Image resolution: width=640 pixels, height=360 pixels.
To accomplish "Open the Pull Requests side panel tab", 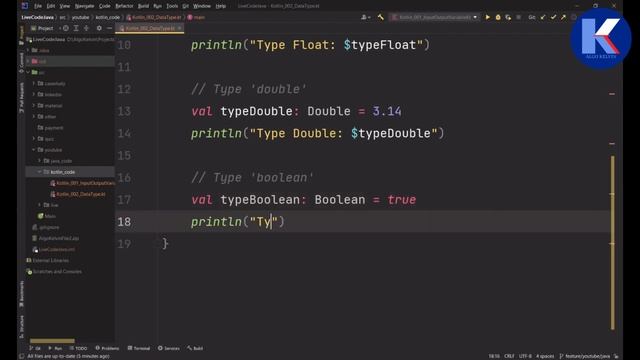I will coord(21,98).
